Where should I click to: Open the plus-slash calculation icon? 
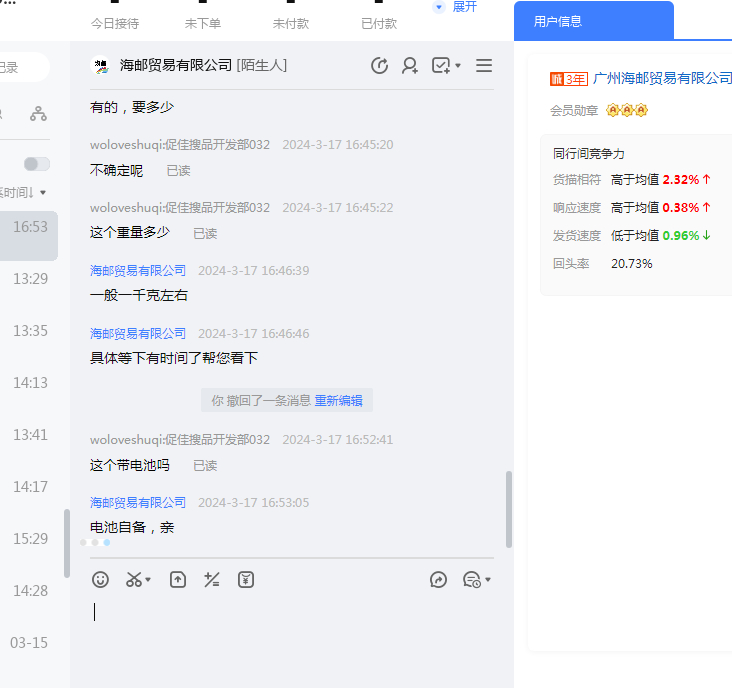click(211, 579)
